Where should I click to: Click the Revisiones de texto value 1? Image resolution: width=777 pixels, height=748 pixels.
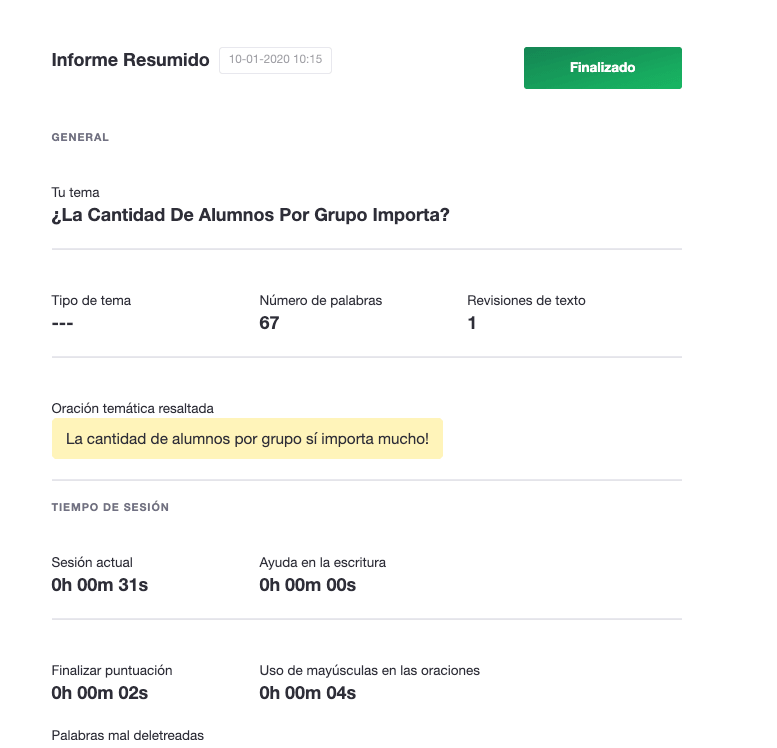click(472, 323)
